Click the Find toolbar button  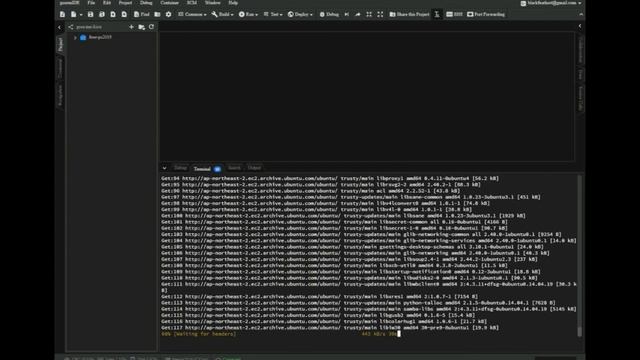coord(142,14)
